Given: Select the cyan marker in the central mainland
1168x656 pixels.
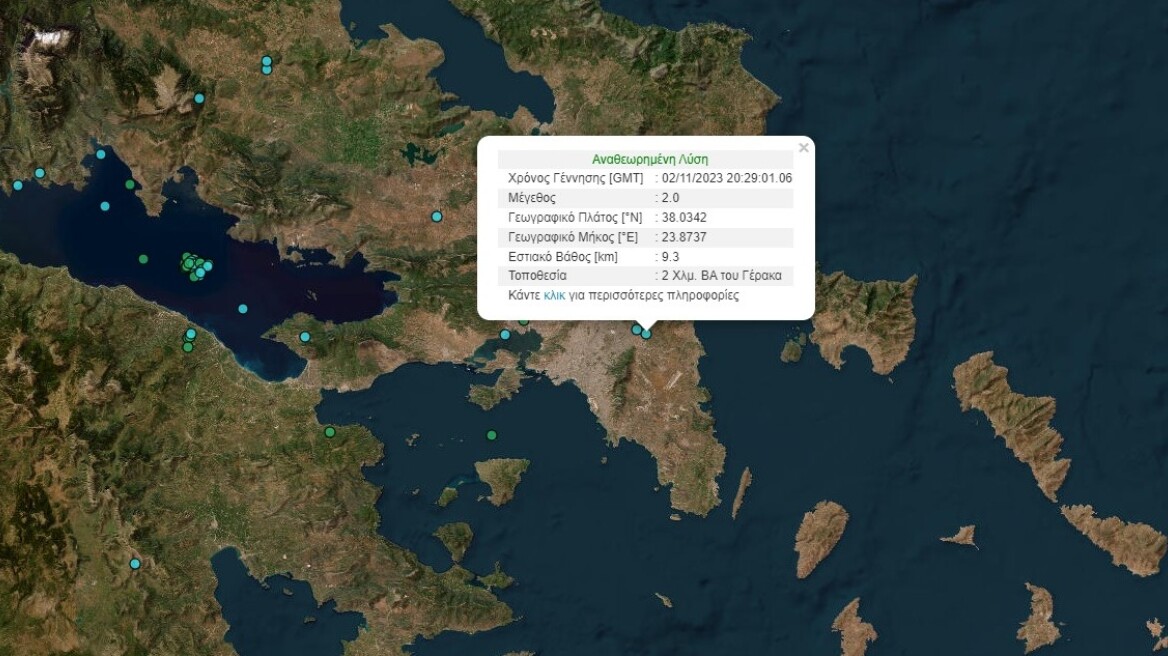Looking at the screenshot, I should tap(435, 214).
